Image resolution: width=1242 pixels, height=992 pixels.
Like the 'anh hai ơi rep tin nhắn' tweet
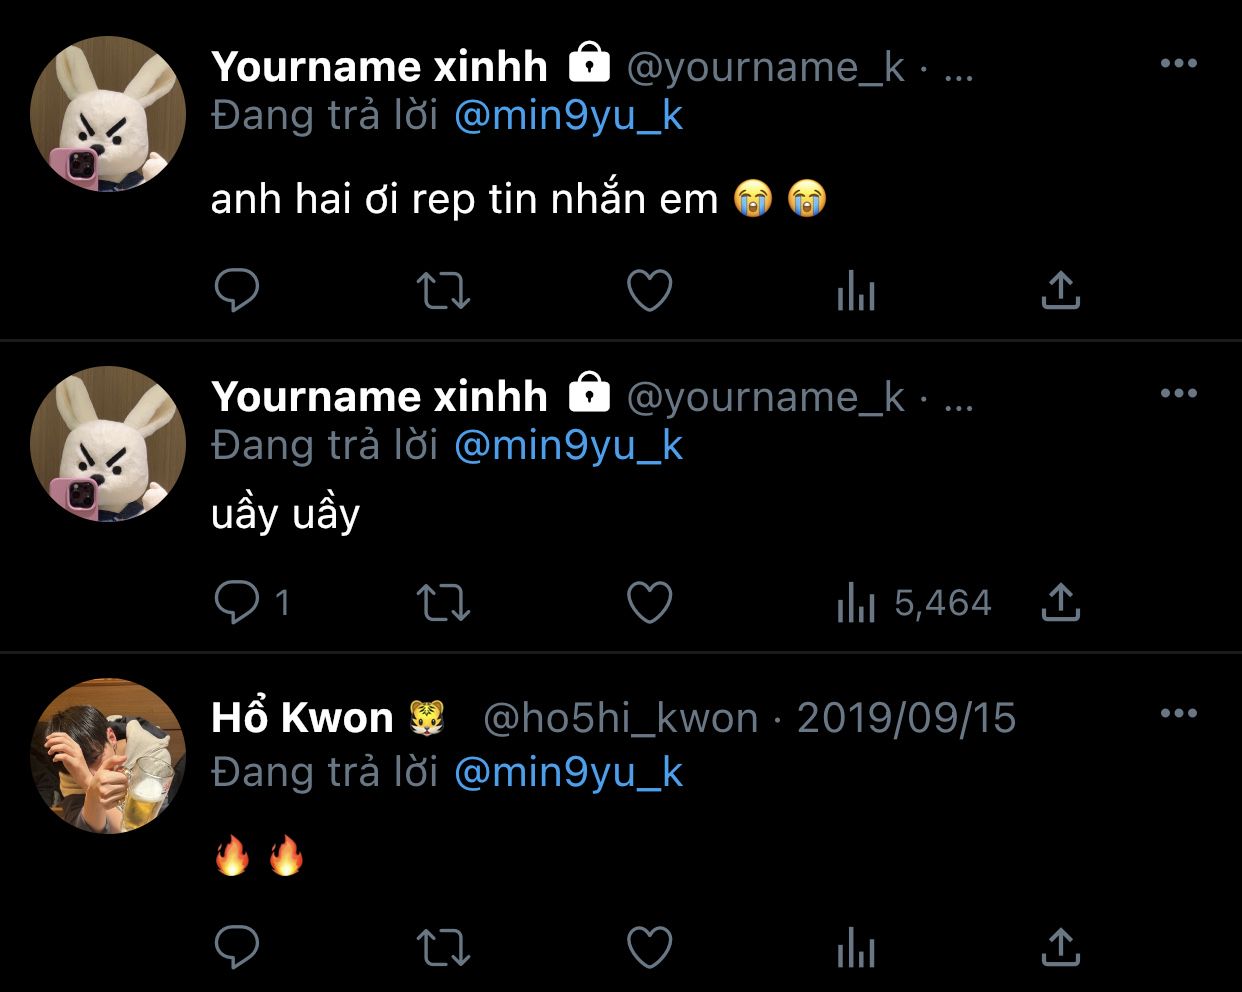tap(649, 291)
